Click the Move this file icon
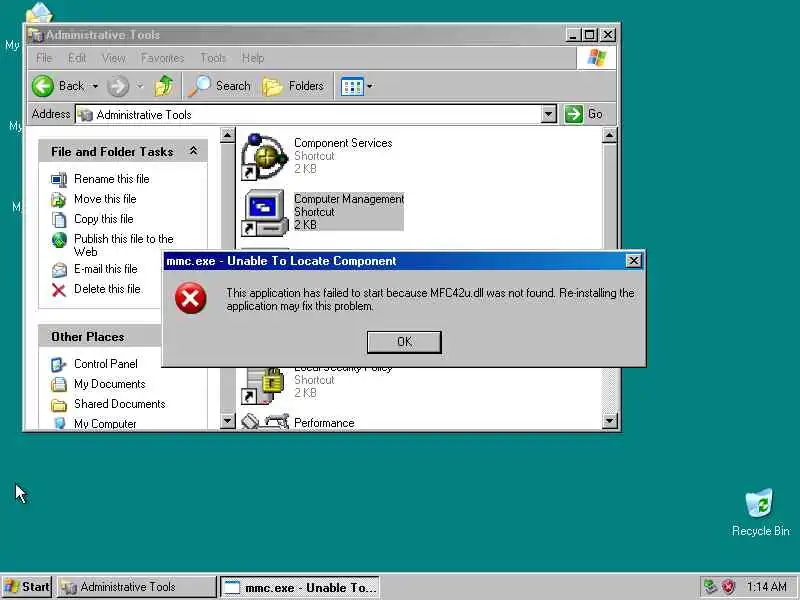The width and height of the screenshot is (800, 600). [59, 199]
